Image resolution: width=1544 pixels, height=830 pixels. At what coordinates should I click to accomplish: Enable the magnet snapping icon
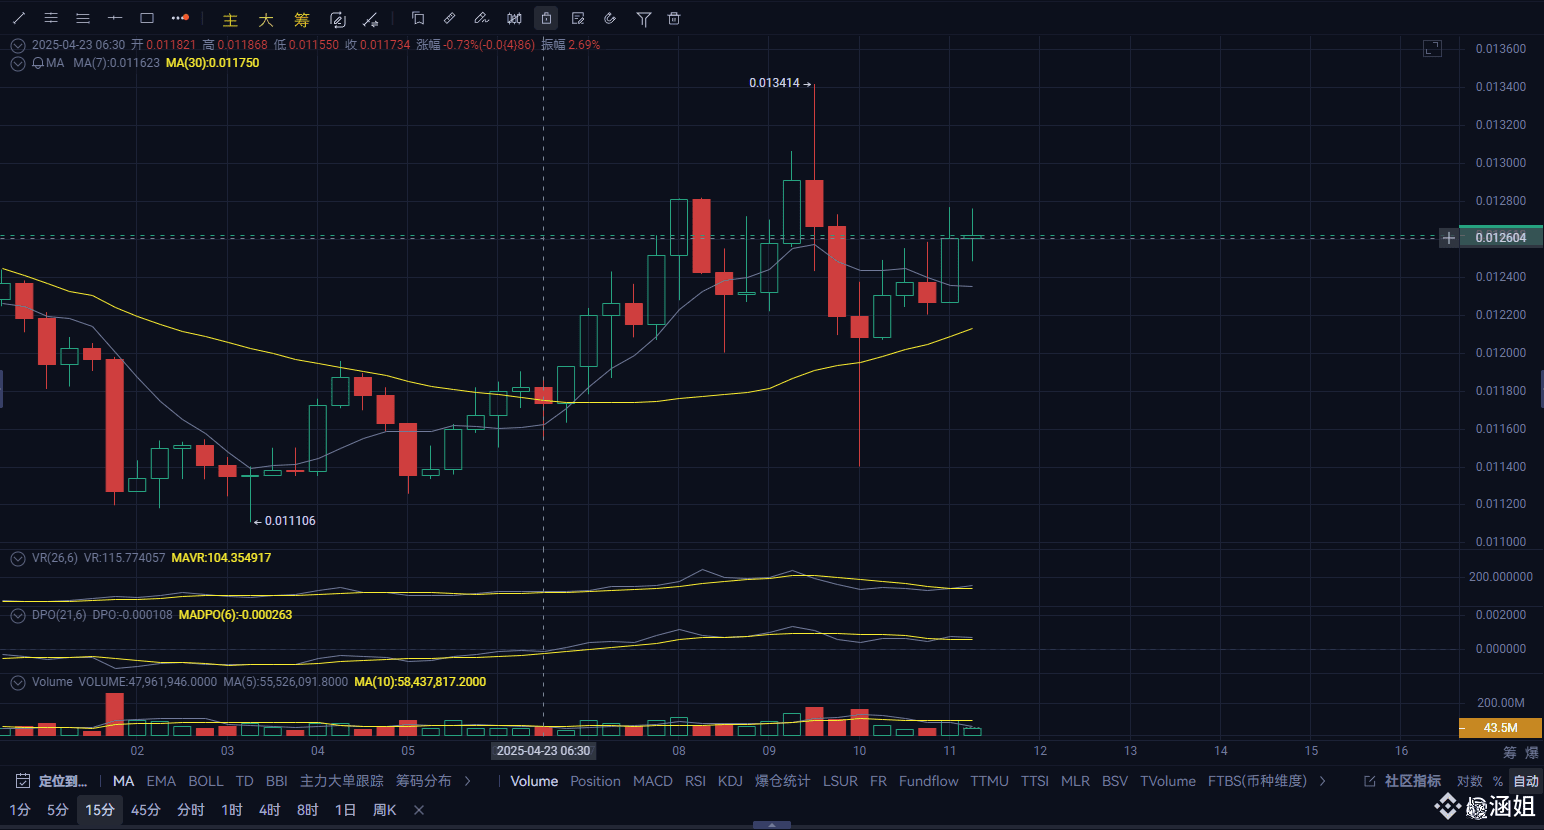click(x=610, y=18)
